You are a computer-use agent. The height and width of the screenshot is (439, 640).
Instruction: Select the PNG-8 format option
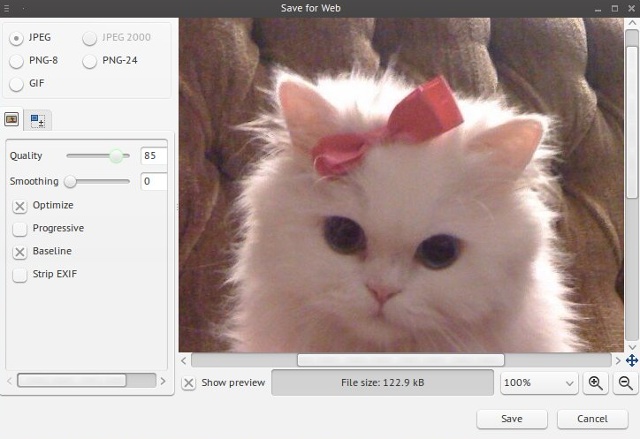click(17, 61)
